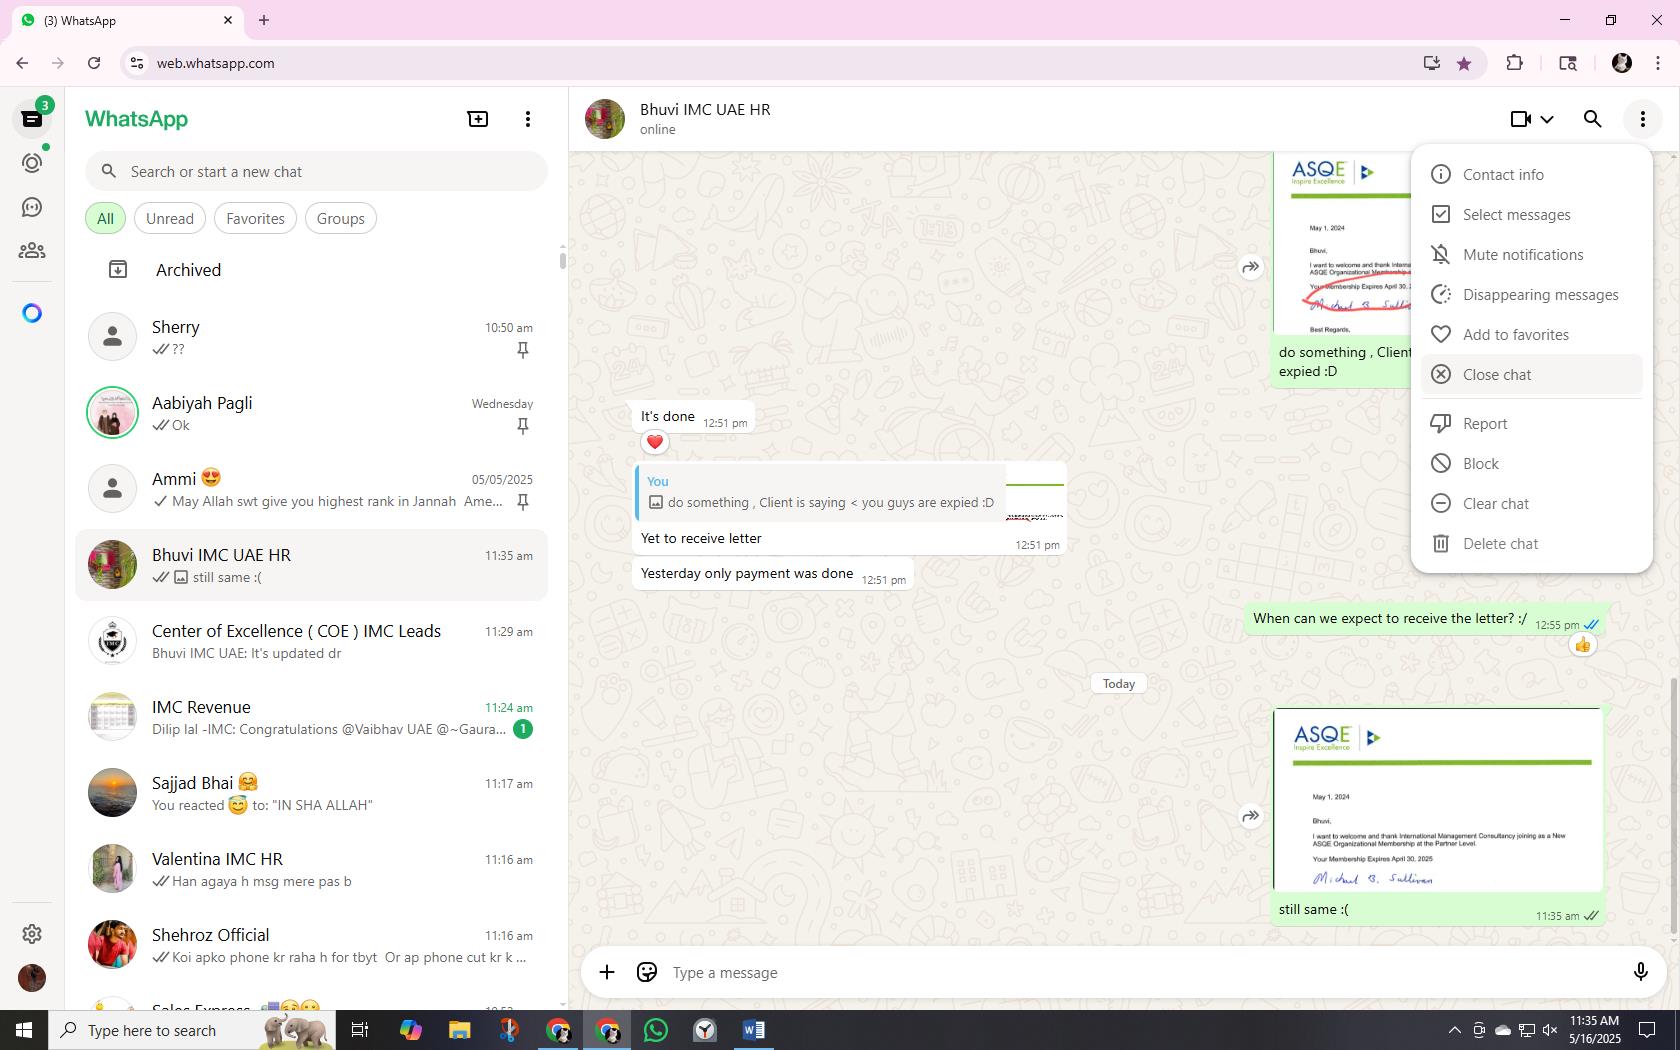
Task: Click the quoted 'You' reply preview message
Action: pyautogui.click(x=820, y=492)
